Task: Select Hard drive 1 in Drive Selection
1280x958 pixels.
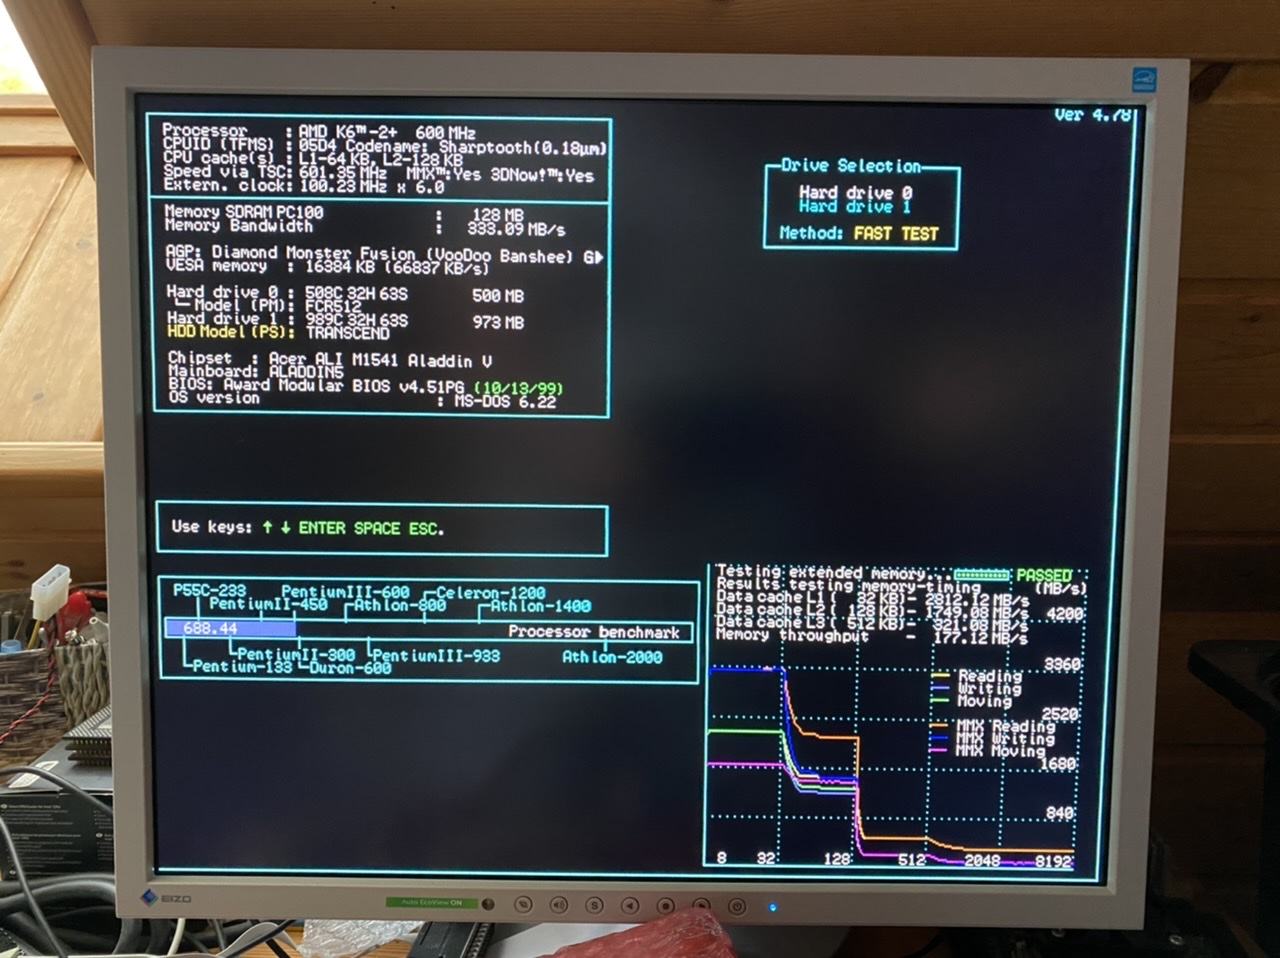Action: (x=855, y=207)
